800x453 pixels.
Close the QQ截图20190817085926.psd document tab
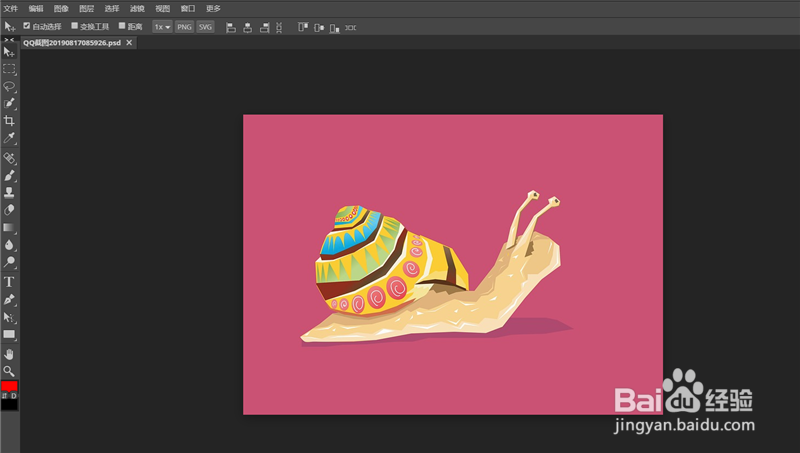129,43
